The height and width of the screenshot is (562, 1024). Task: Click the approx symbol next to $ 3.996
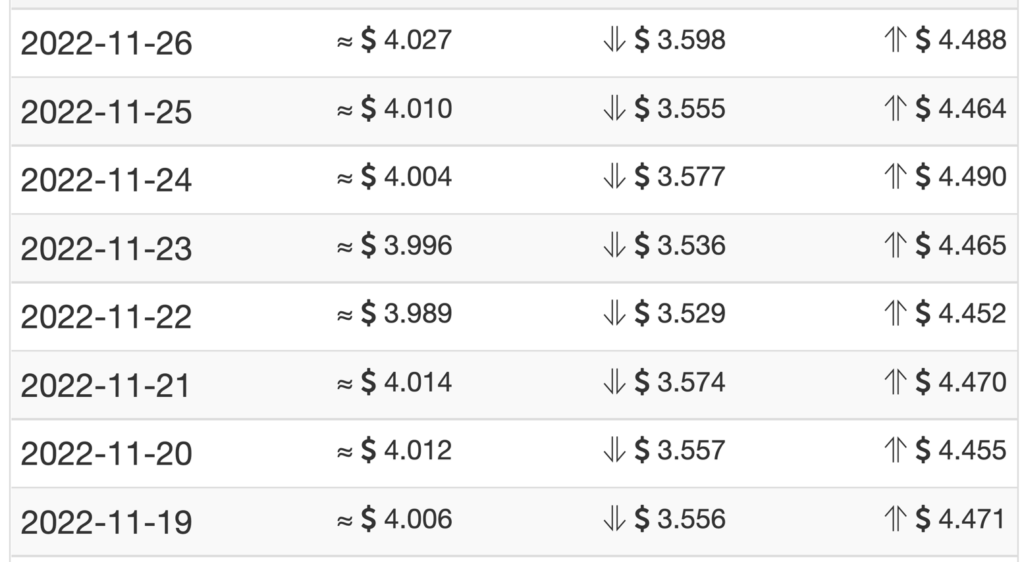coord(345,247)
